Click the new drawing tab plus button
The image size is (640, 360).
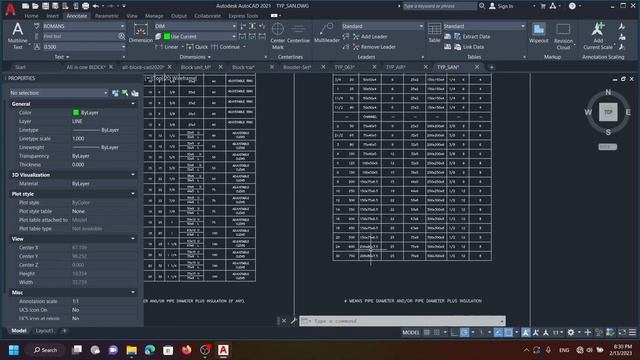(491, 67)
